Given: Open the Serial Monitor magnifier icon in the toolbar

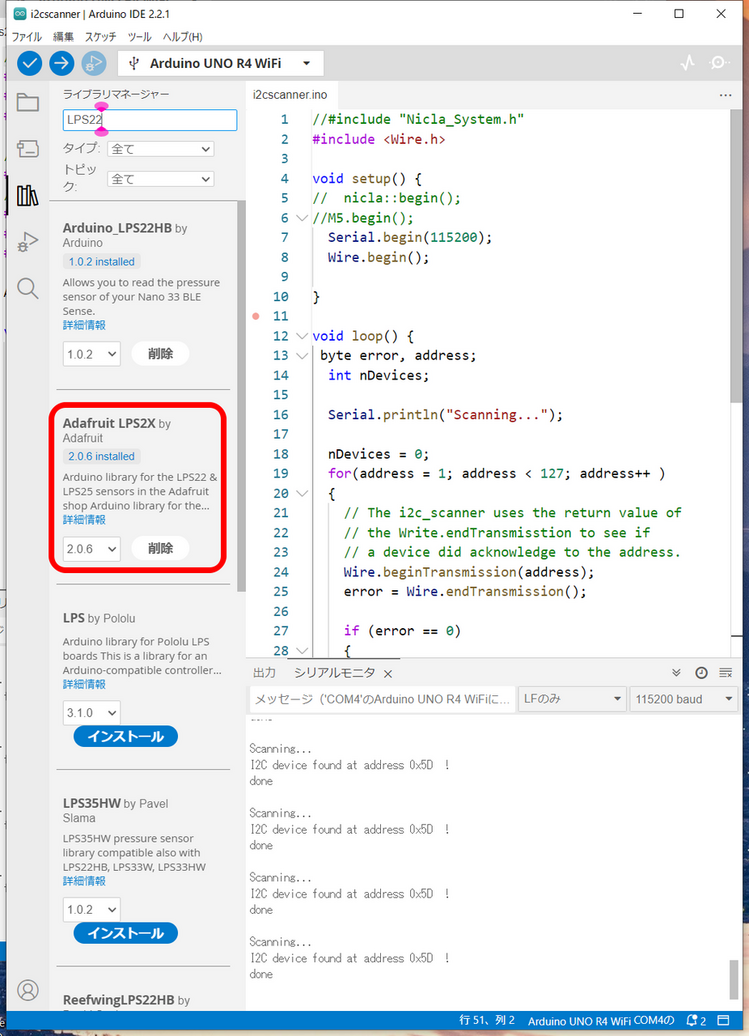Looking at the screenshot, I should pyautogui.click(x=718, y=63).
